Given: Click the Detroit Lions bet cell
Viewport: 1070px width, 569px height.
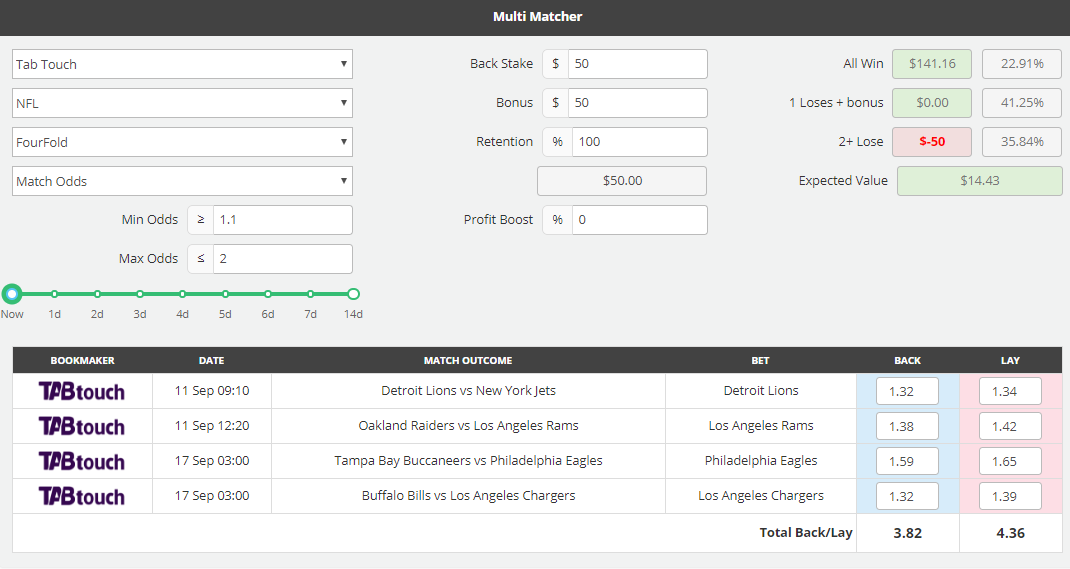Looking at the screenshot, I should pos(761,390).
